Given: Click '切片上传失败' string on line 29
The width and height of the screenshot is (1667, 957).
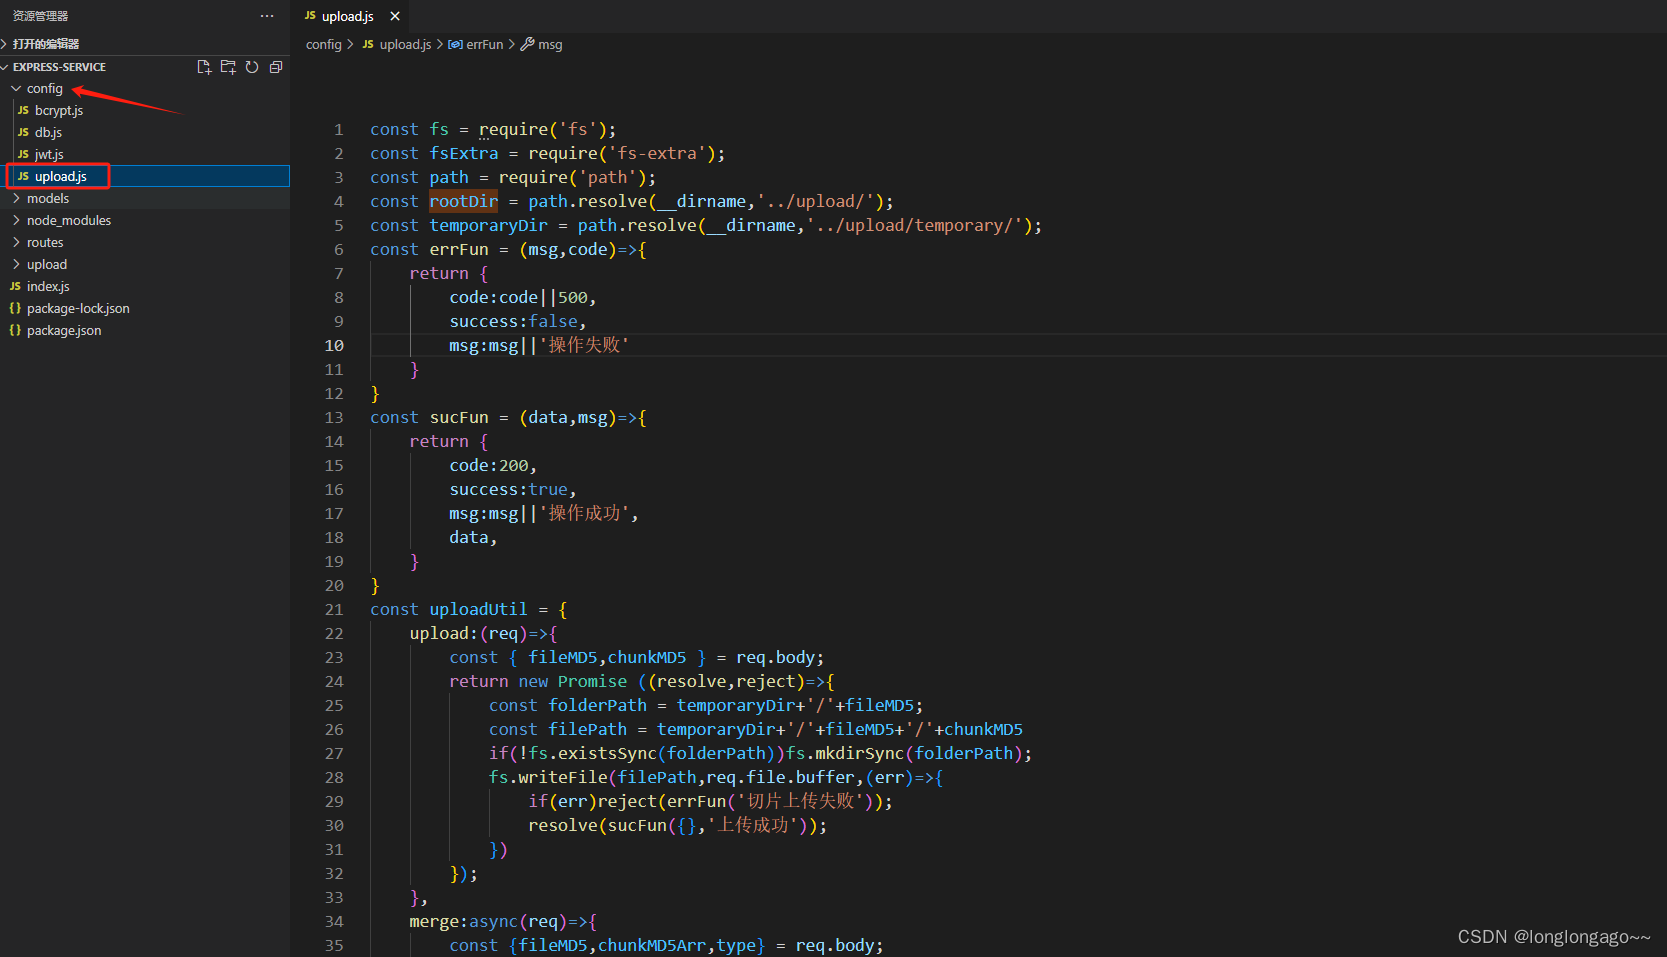Looking at the screenshot, I should coord(801,801).
